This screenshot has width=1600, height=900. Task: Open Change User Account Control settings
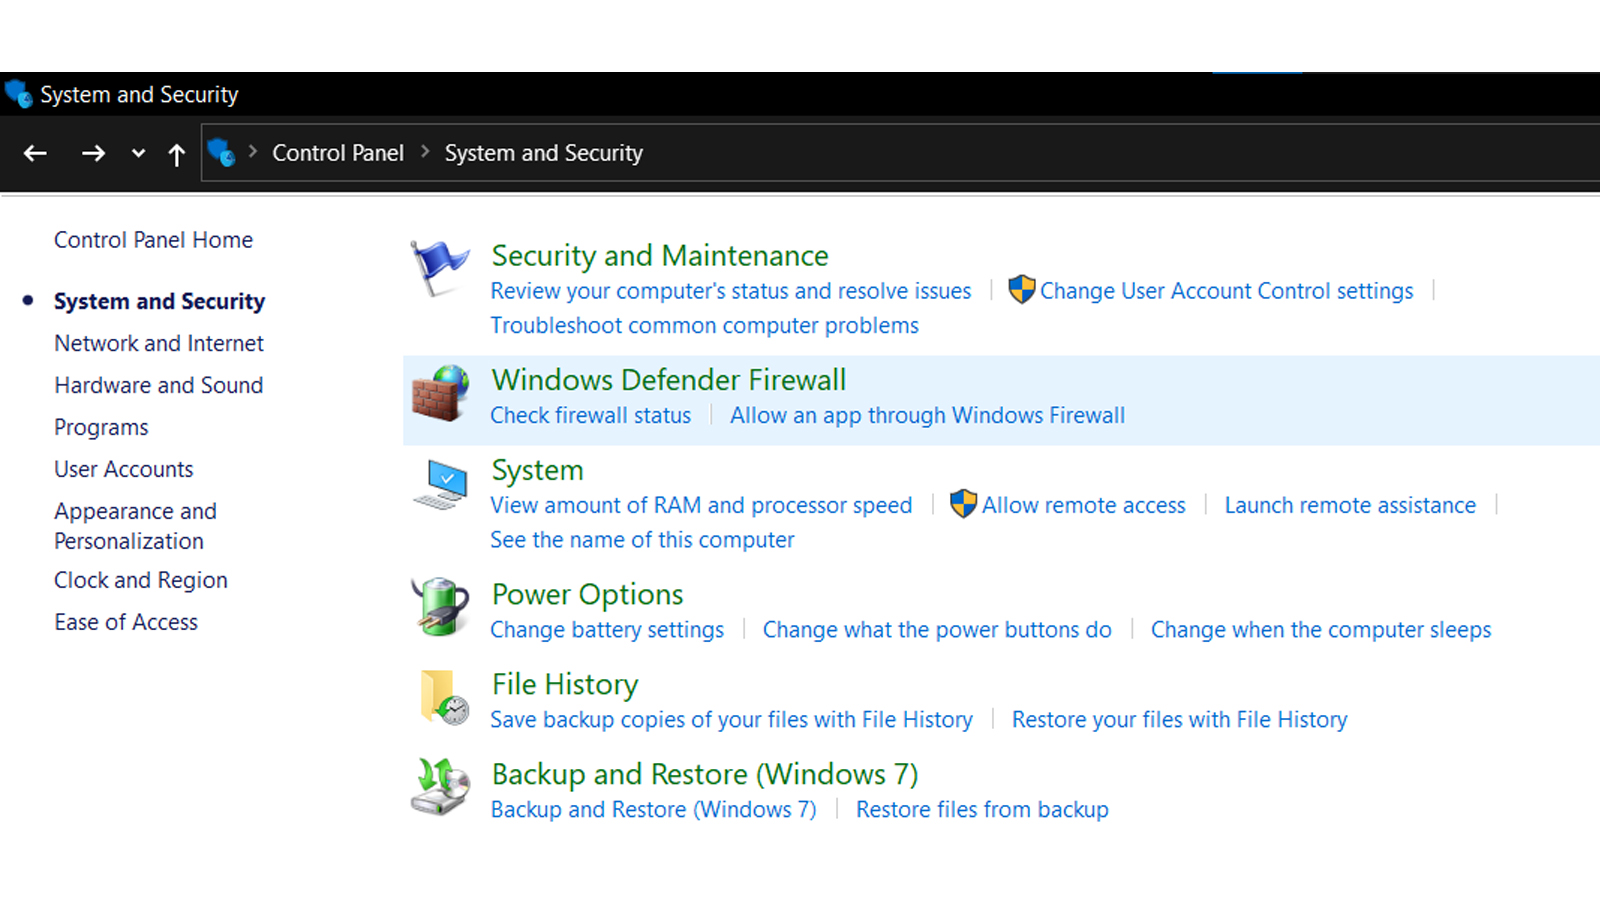click(1227, 291)
